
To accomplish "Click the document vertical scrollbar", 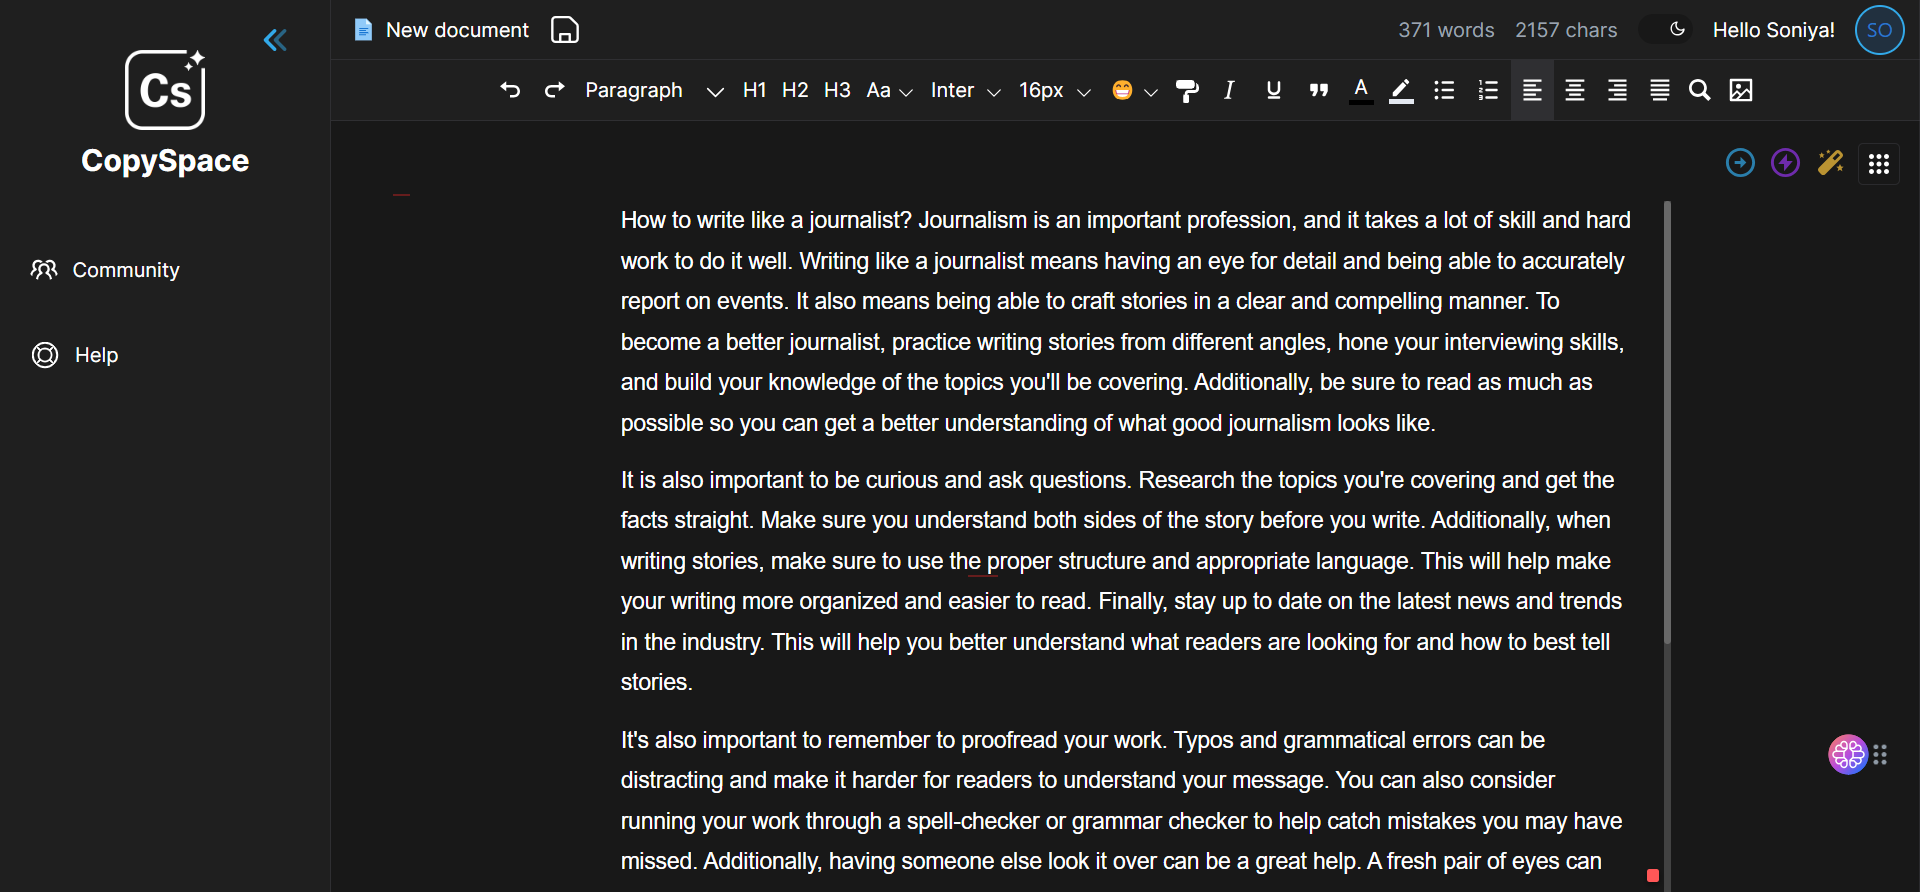I will pos(1667,422).
